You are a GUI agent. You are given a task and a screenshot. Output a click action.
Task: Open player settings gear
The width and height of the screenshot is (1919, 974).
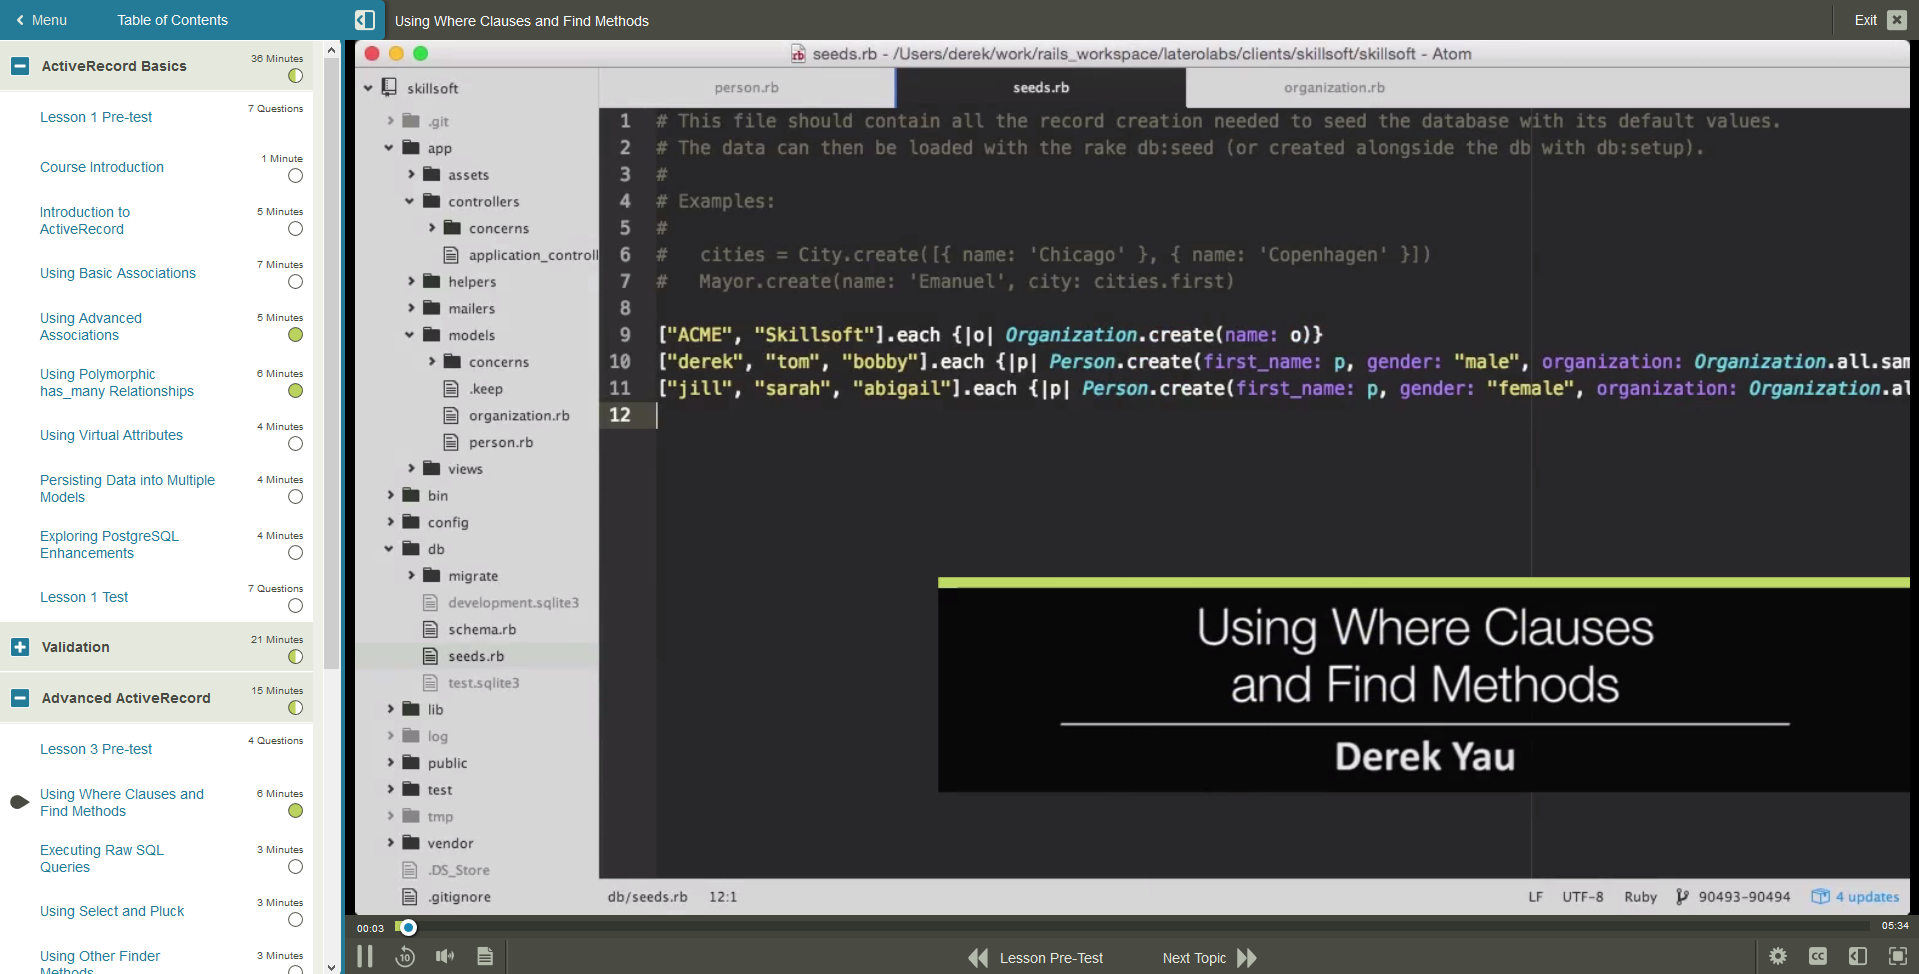click(x=1778, y=957)
